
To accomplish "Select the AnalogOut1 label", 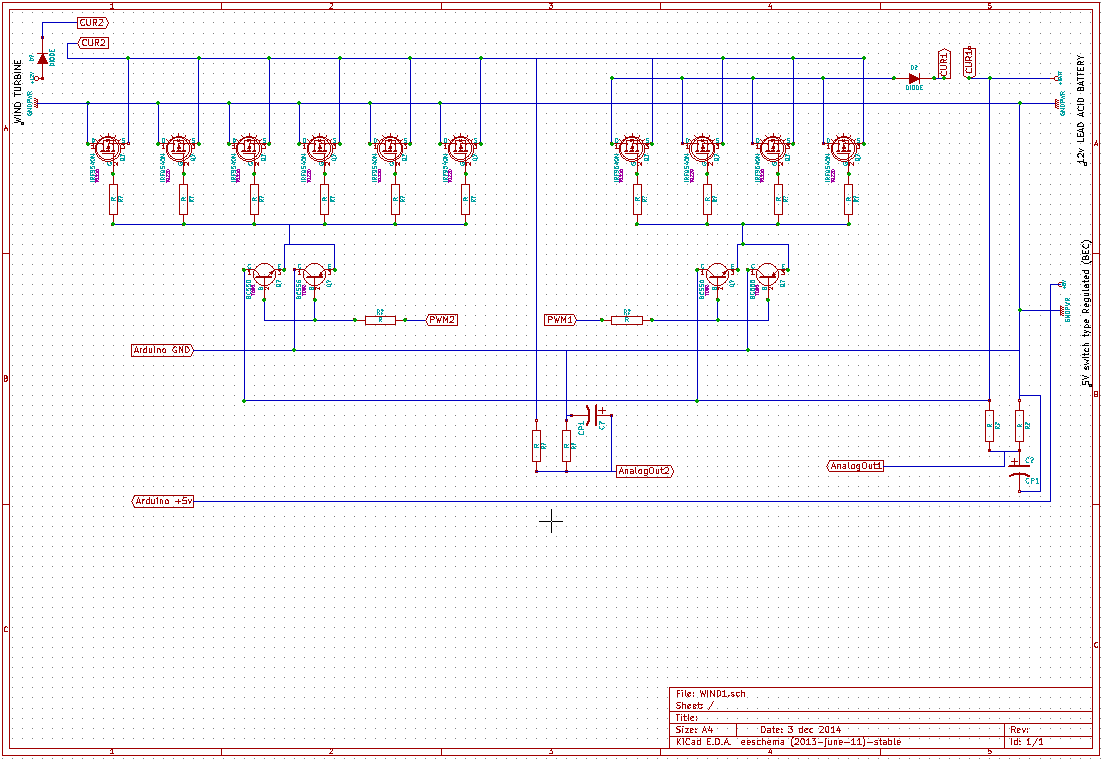I will [856, 465].
